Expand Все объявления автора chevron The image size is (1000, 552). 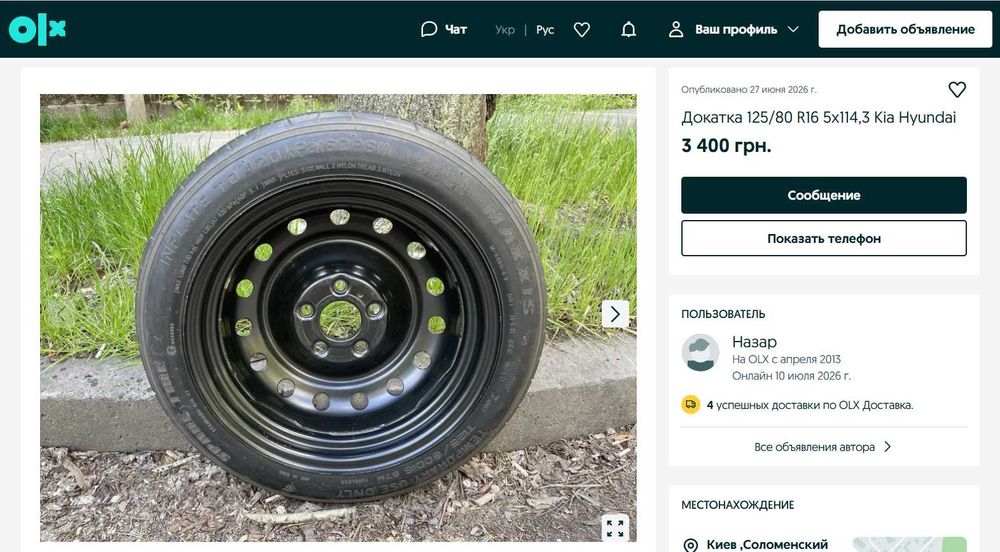point(887,447)
